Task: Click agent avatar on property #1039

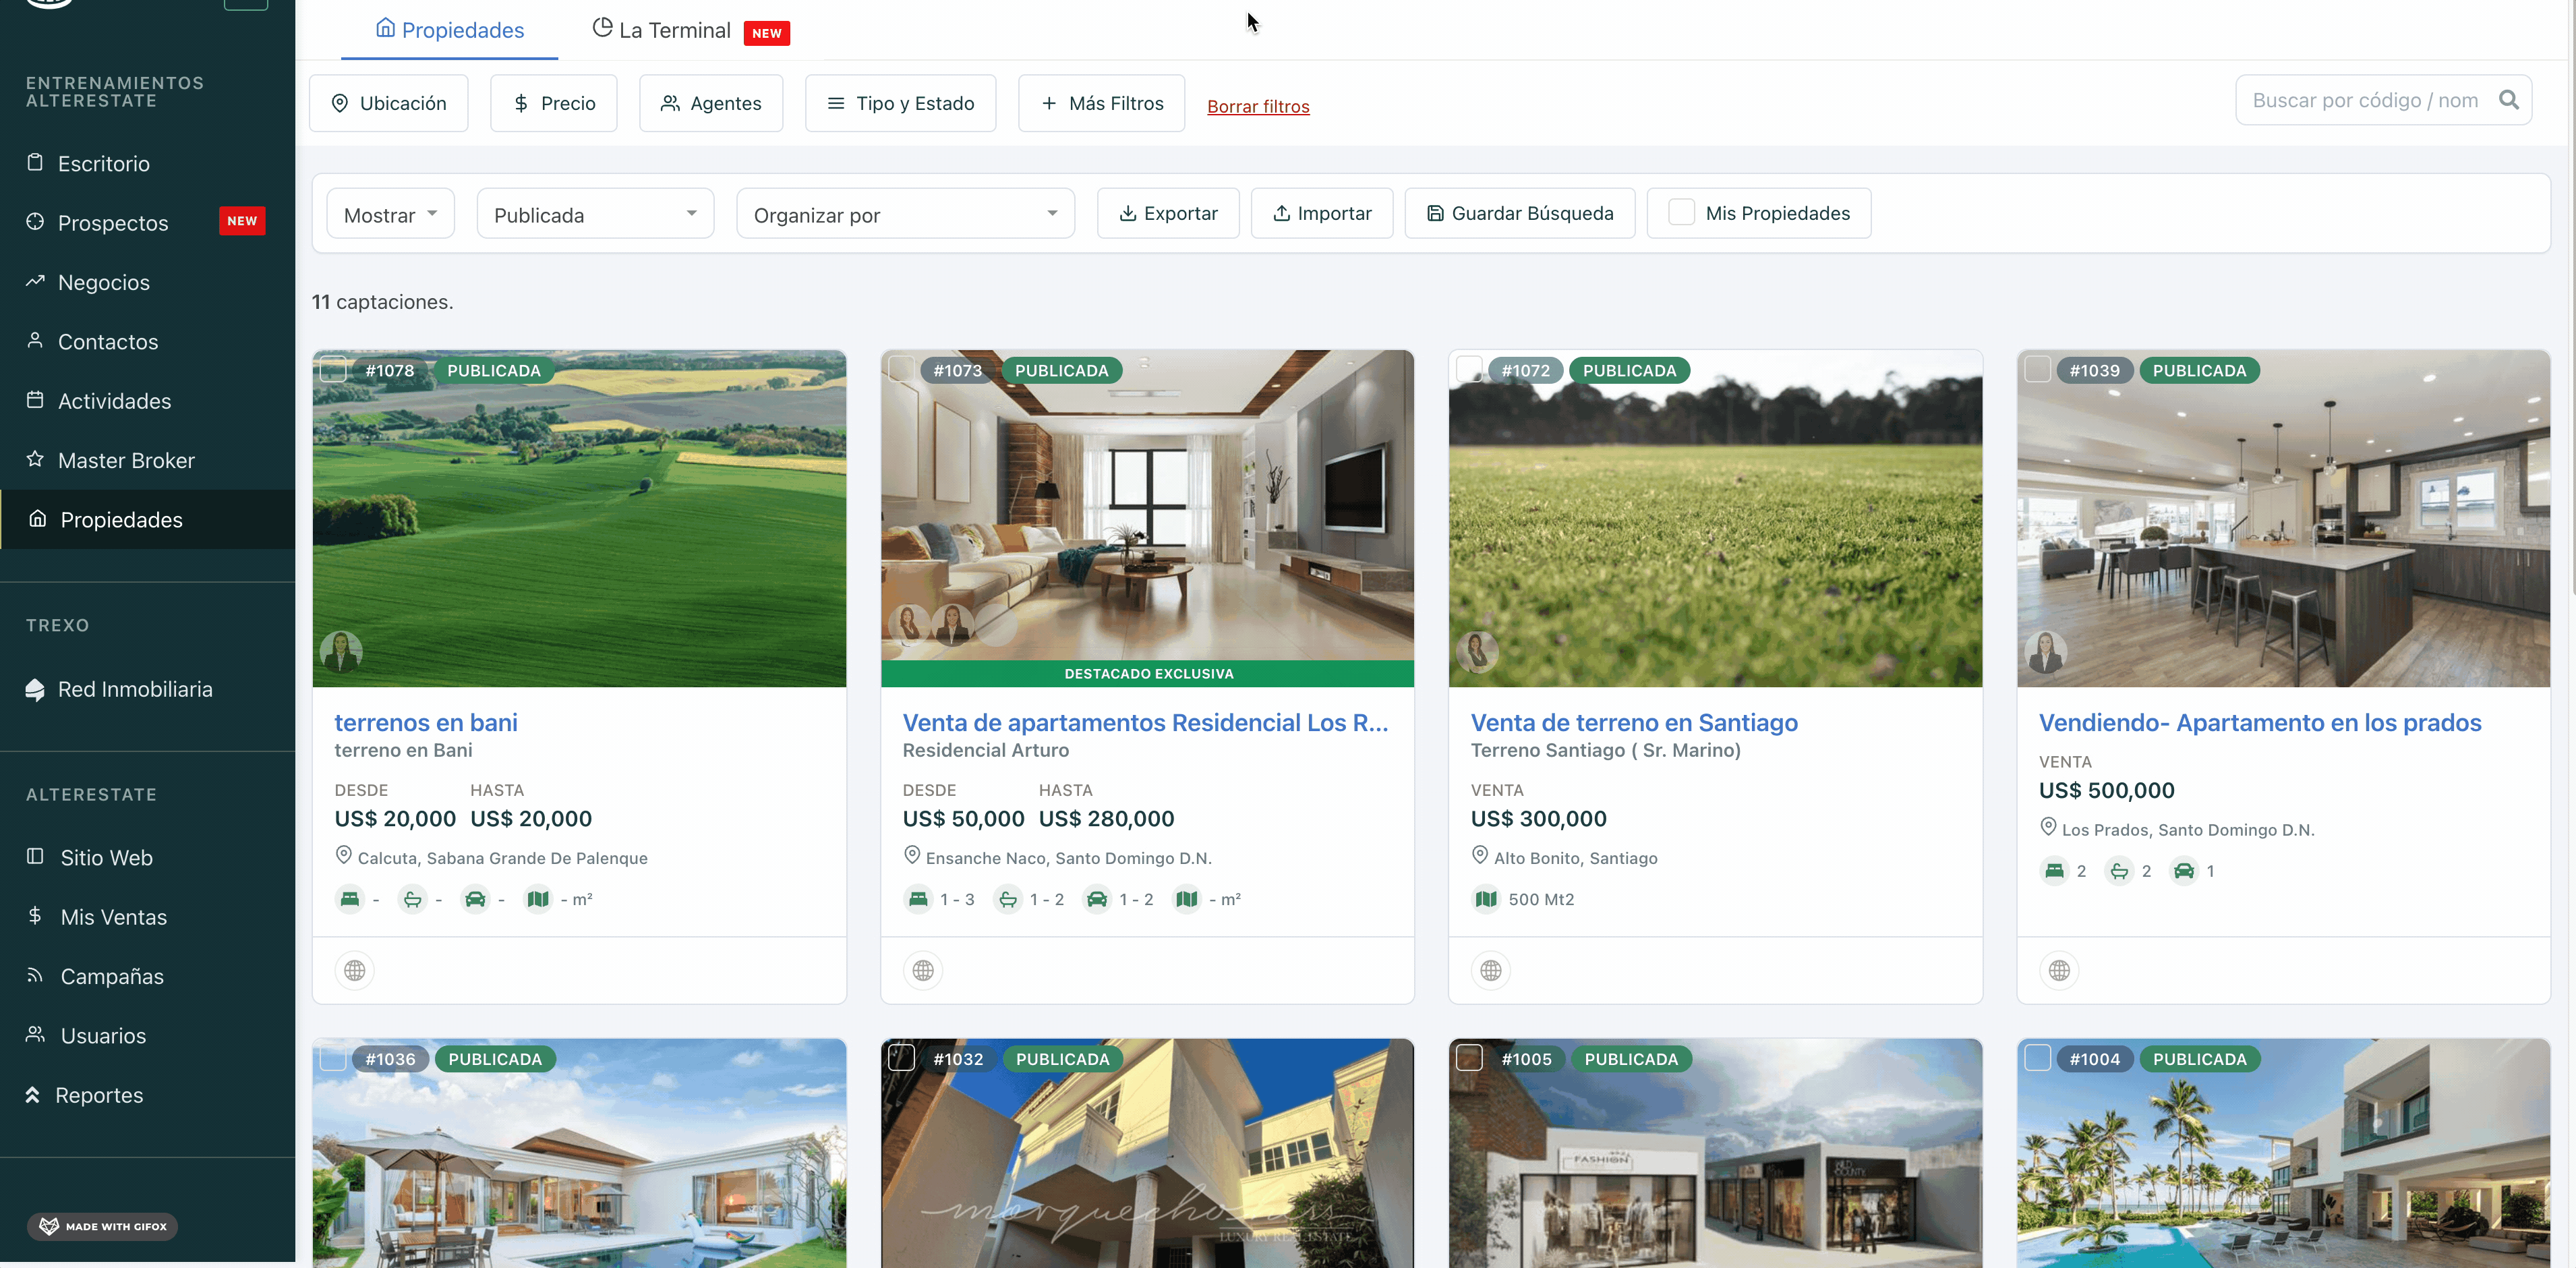Action: [x=2045, y=652]
